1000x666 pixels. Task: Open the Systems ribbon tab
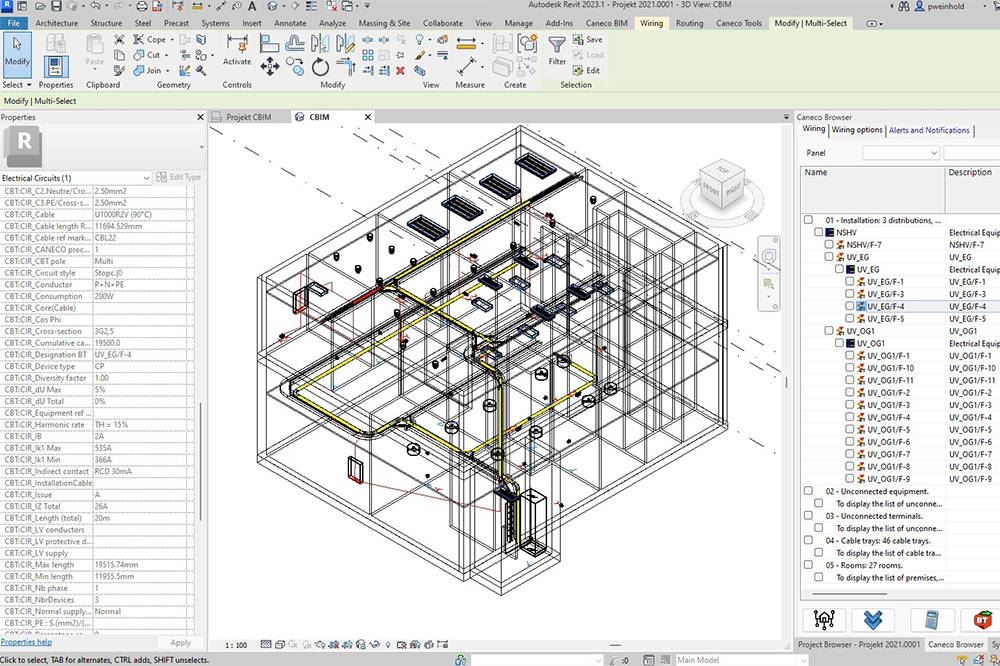click(215, 23)
